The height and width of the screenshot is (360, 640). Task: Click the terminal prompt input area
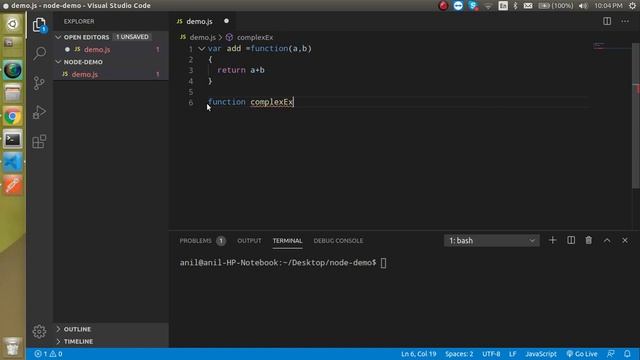click(x=383, y=263)
